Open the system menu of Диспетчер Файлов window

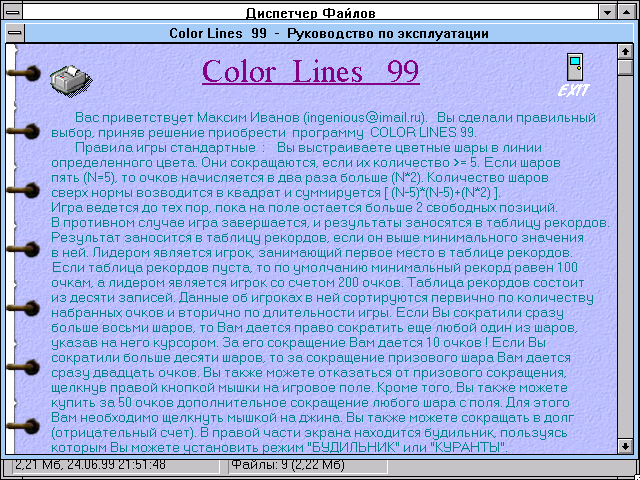click(13, 13)
